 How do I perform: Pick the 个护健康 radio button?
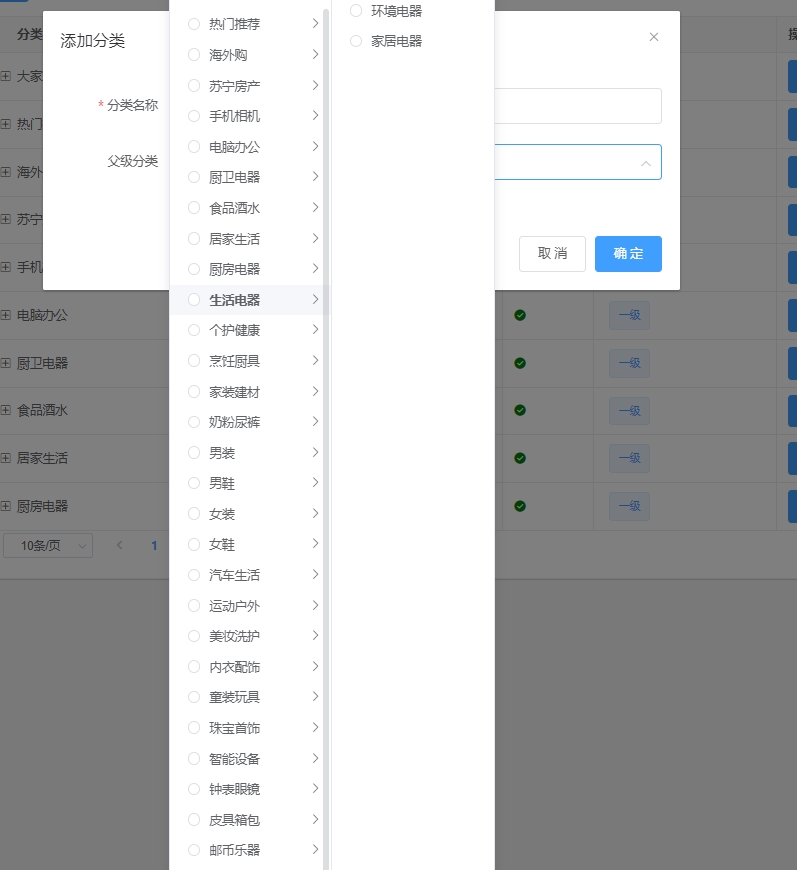[x=194, y=330]
